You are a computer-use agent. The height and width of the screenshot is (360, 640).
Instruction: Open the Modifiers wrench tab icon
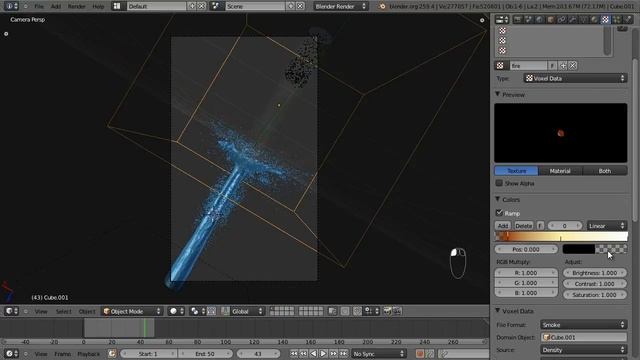click(x=573, y=19)
